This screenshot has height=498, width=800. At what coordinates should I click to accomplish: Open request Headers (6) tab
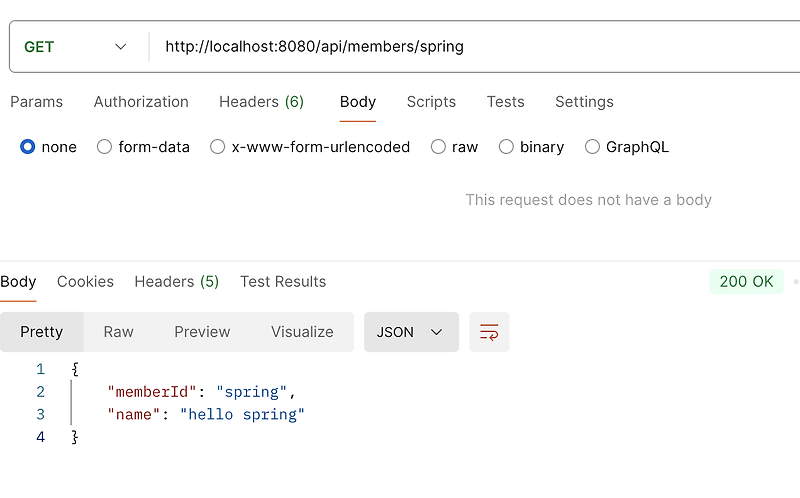261,102
